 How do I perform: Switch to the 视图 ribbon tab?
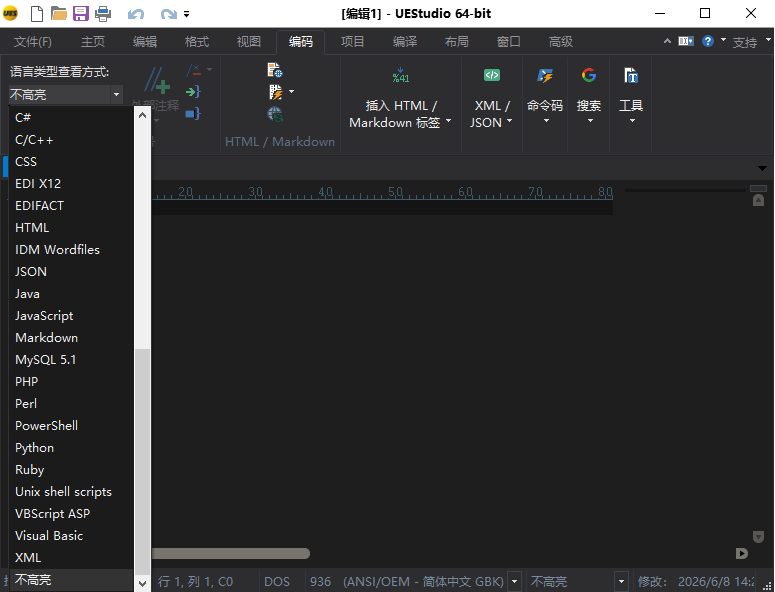click(x=249, y=42)
